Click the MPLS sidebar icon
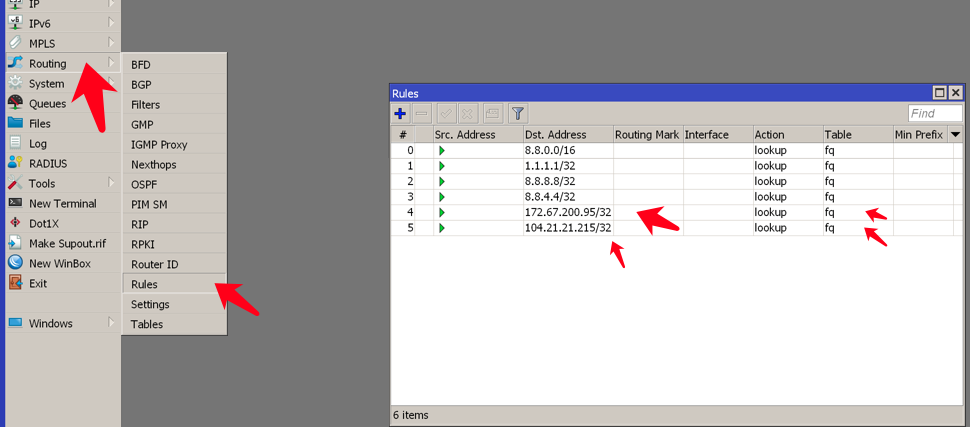 click(16, 43)
